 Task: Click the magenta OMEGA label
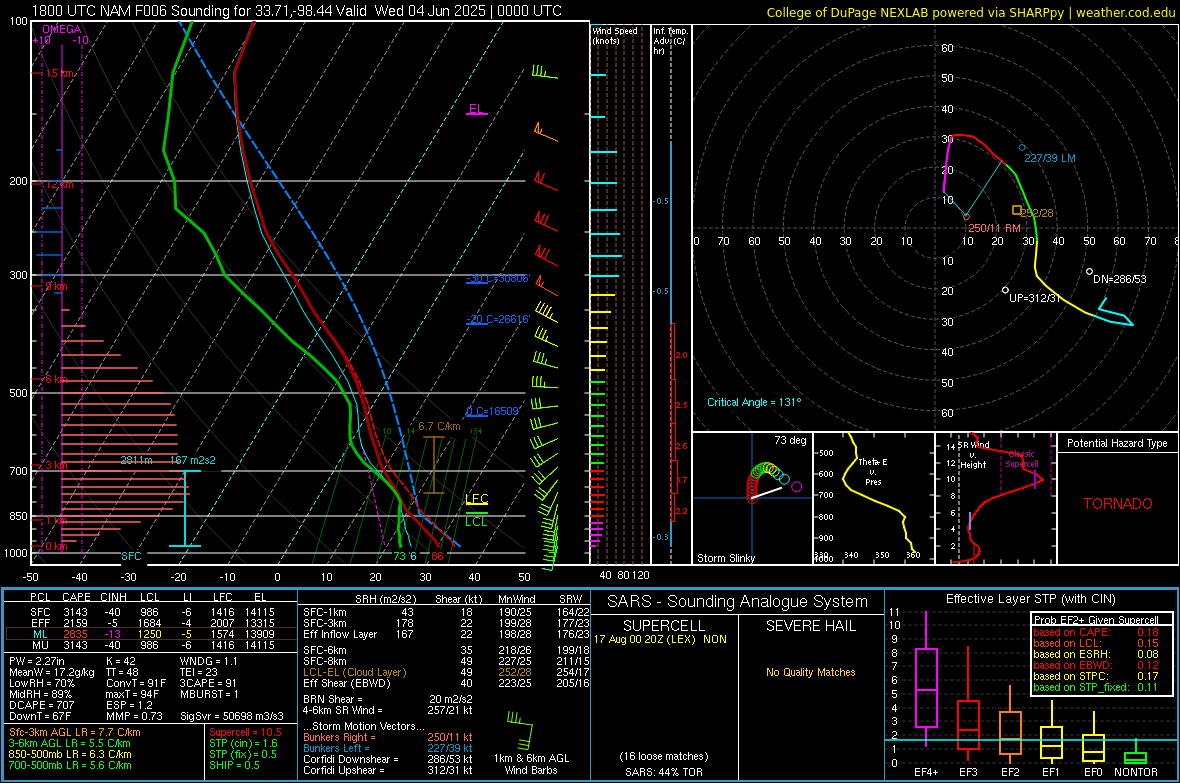click(x=62, y=29)
